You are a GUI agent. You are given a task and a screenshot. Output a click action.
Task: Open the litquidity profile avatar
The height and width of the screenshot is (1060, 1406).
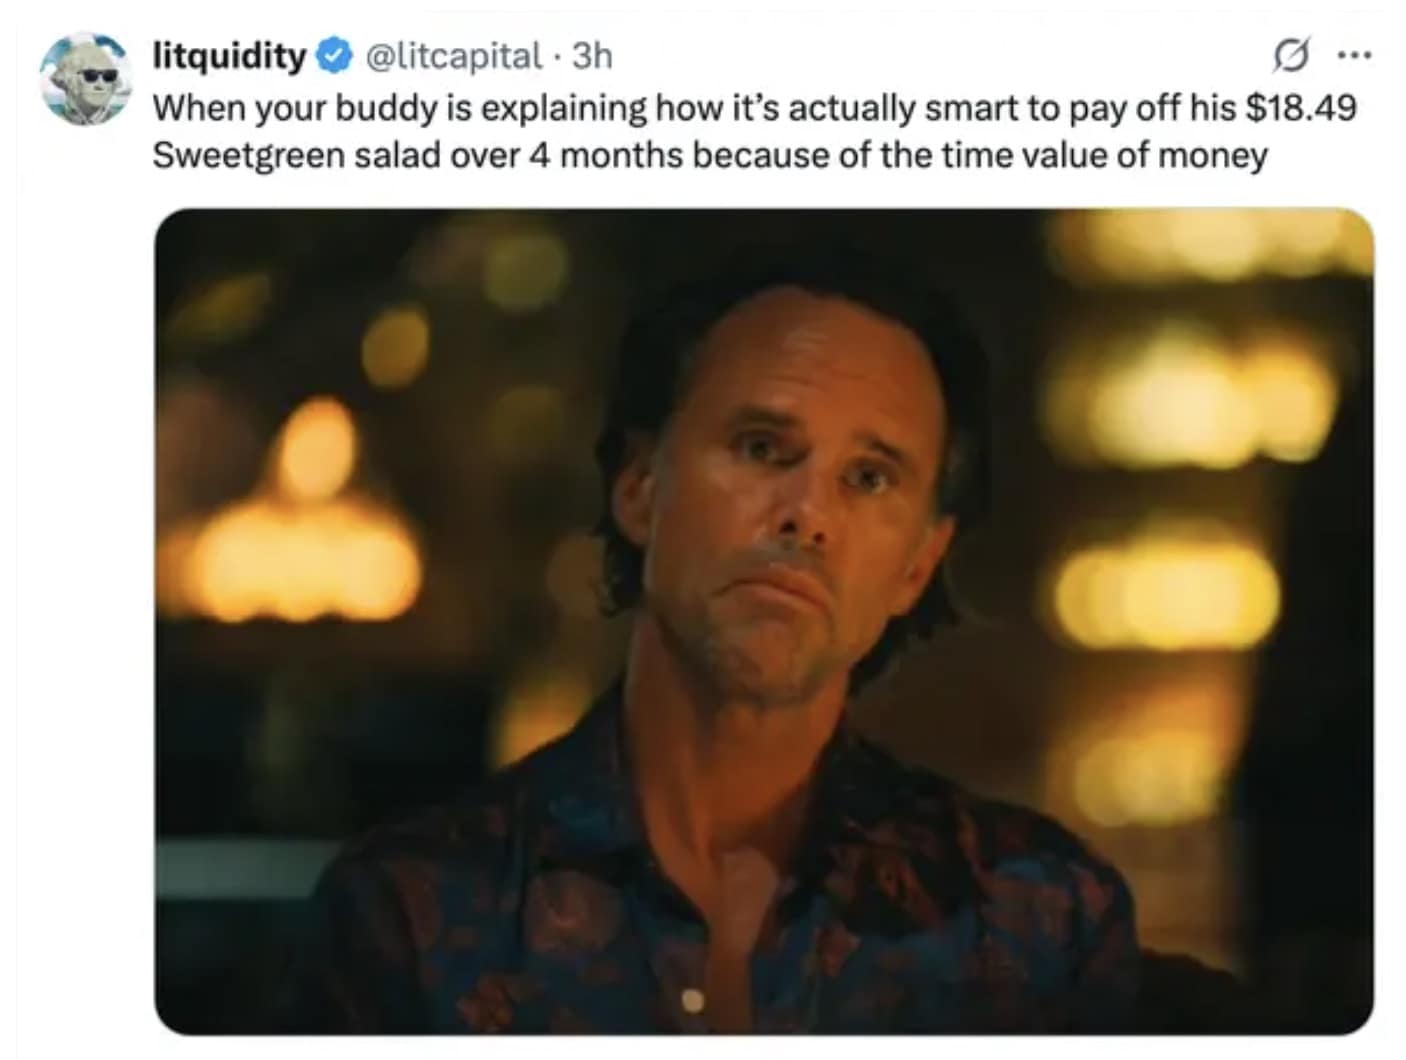(x=84, y=80)
